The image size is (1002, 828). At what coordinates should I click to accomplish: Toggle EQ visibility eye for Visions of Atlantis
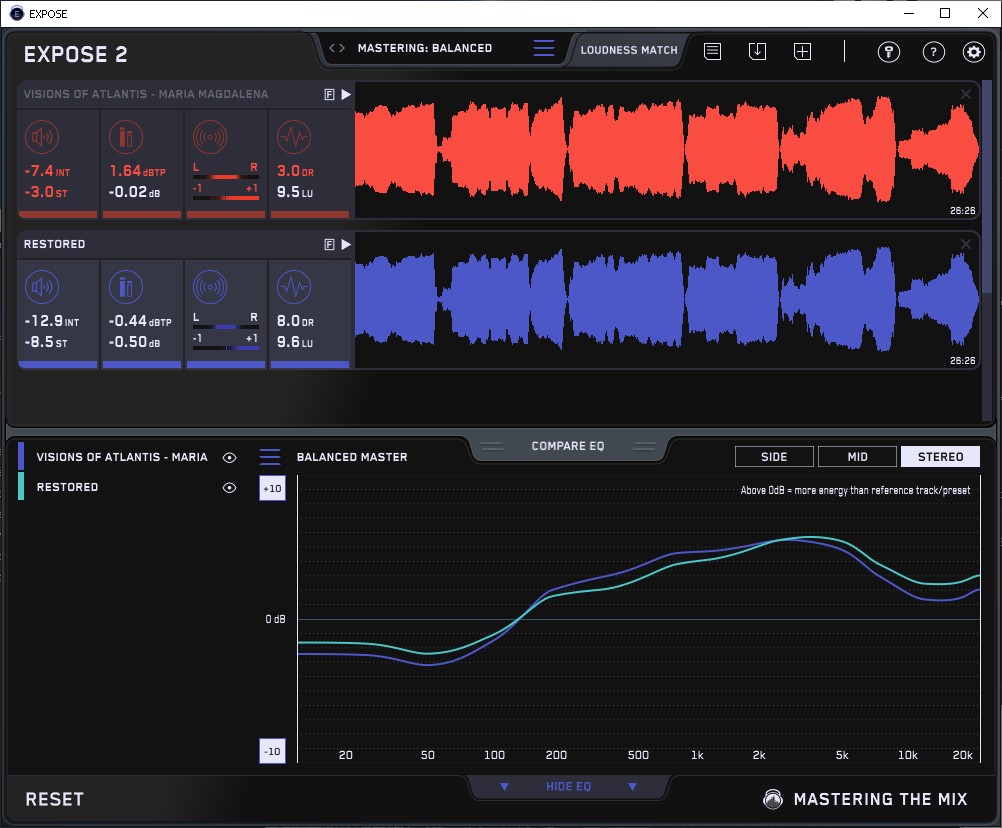pos(229,457)
